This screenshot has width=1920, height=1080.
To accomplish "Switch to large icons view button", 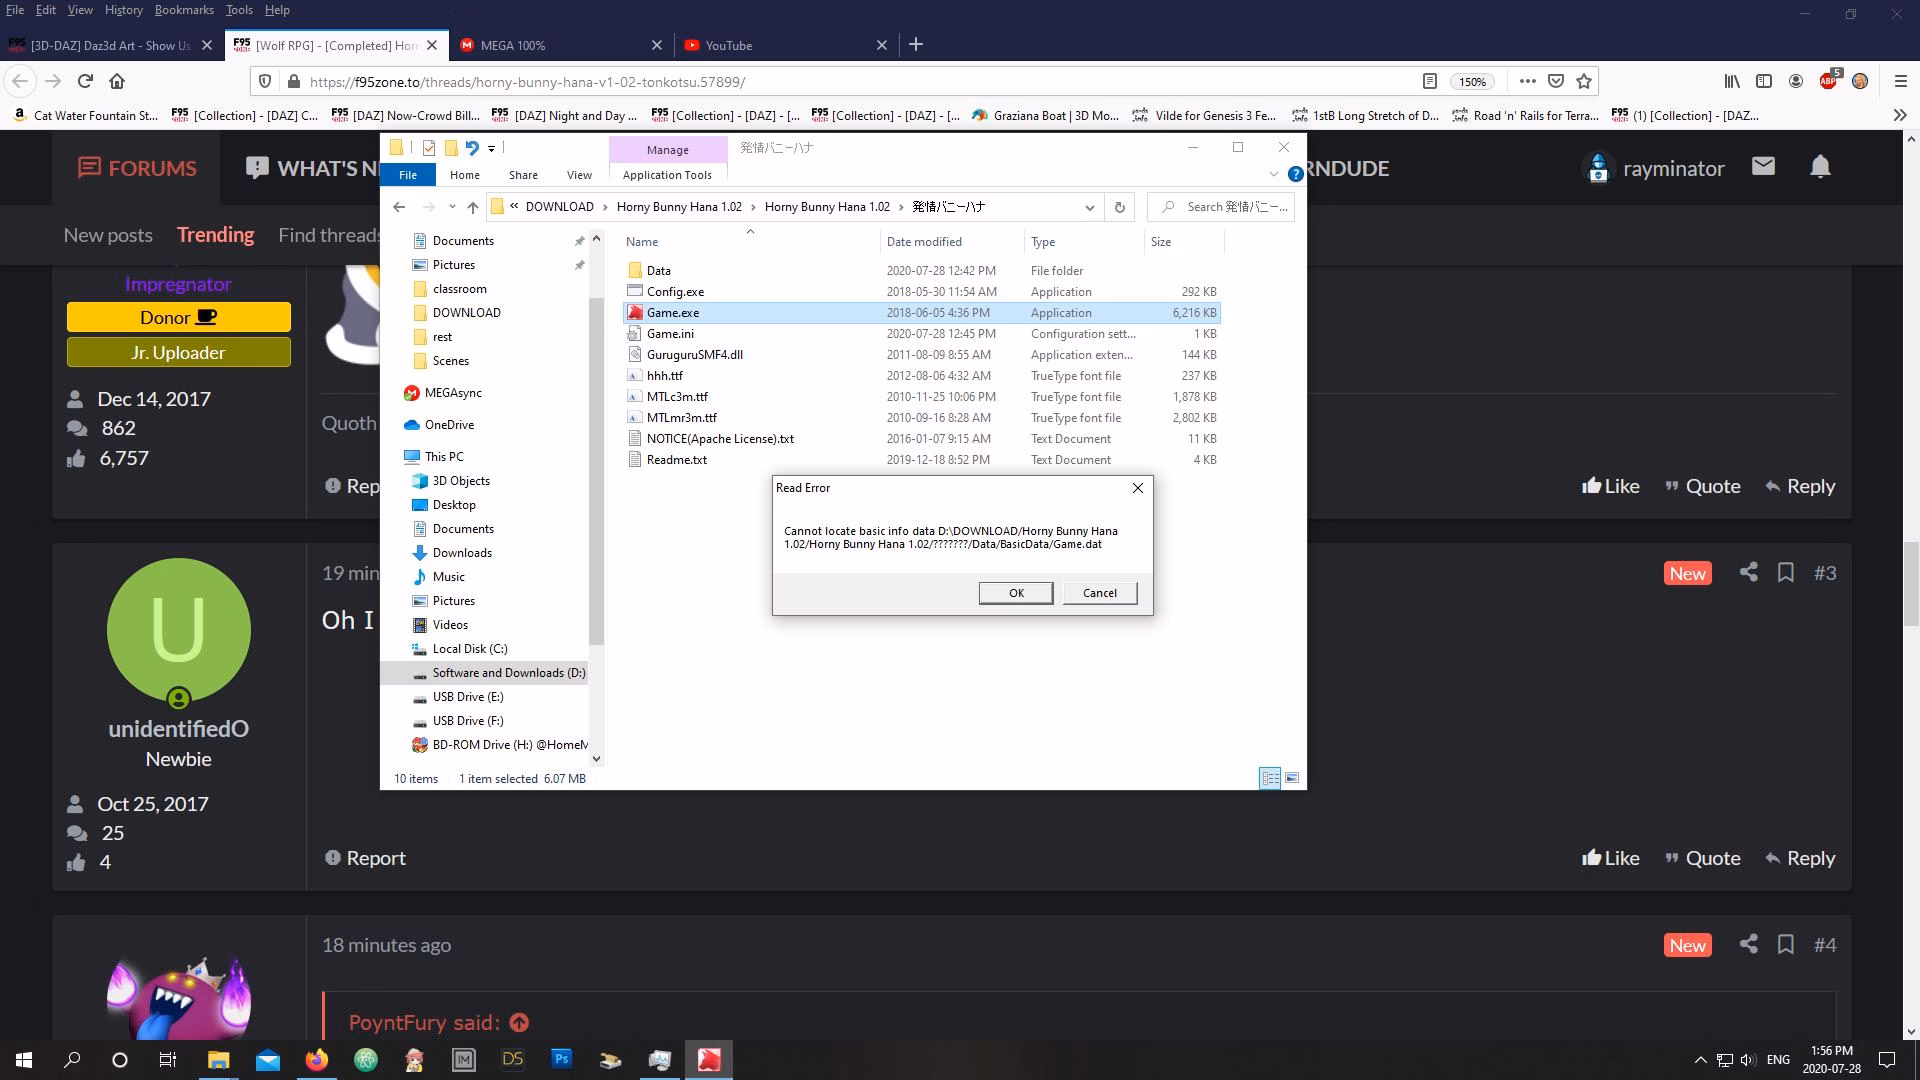I will [1292, 778].
